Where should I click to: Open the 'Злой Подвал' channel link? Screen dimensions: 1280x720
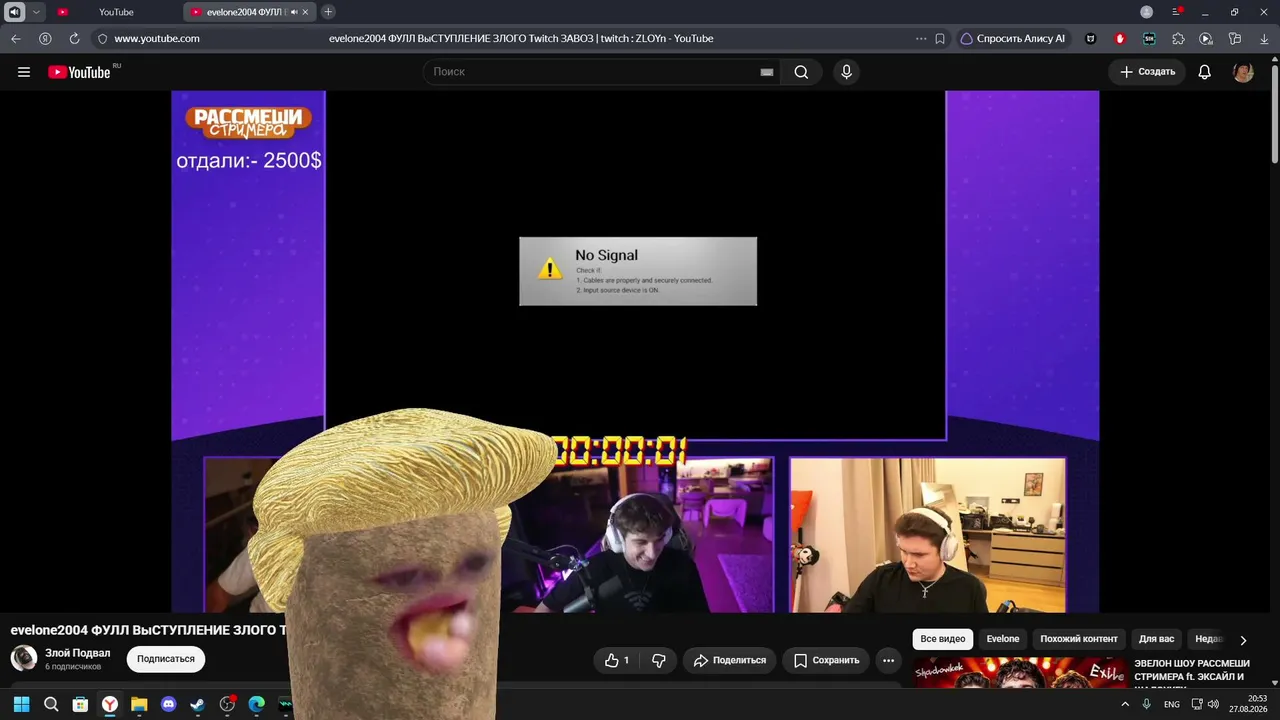[x=78, y=653]
